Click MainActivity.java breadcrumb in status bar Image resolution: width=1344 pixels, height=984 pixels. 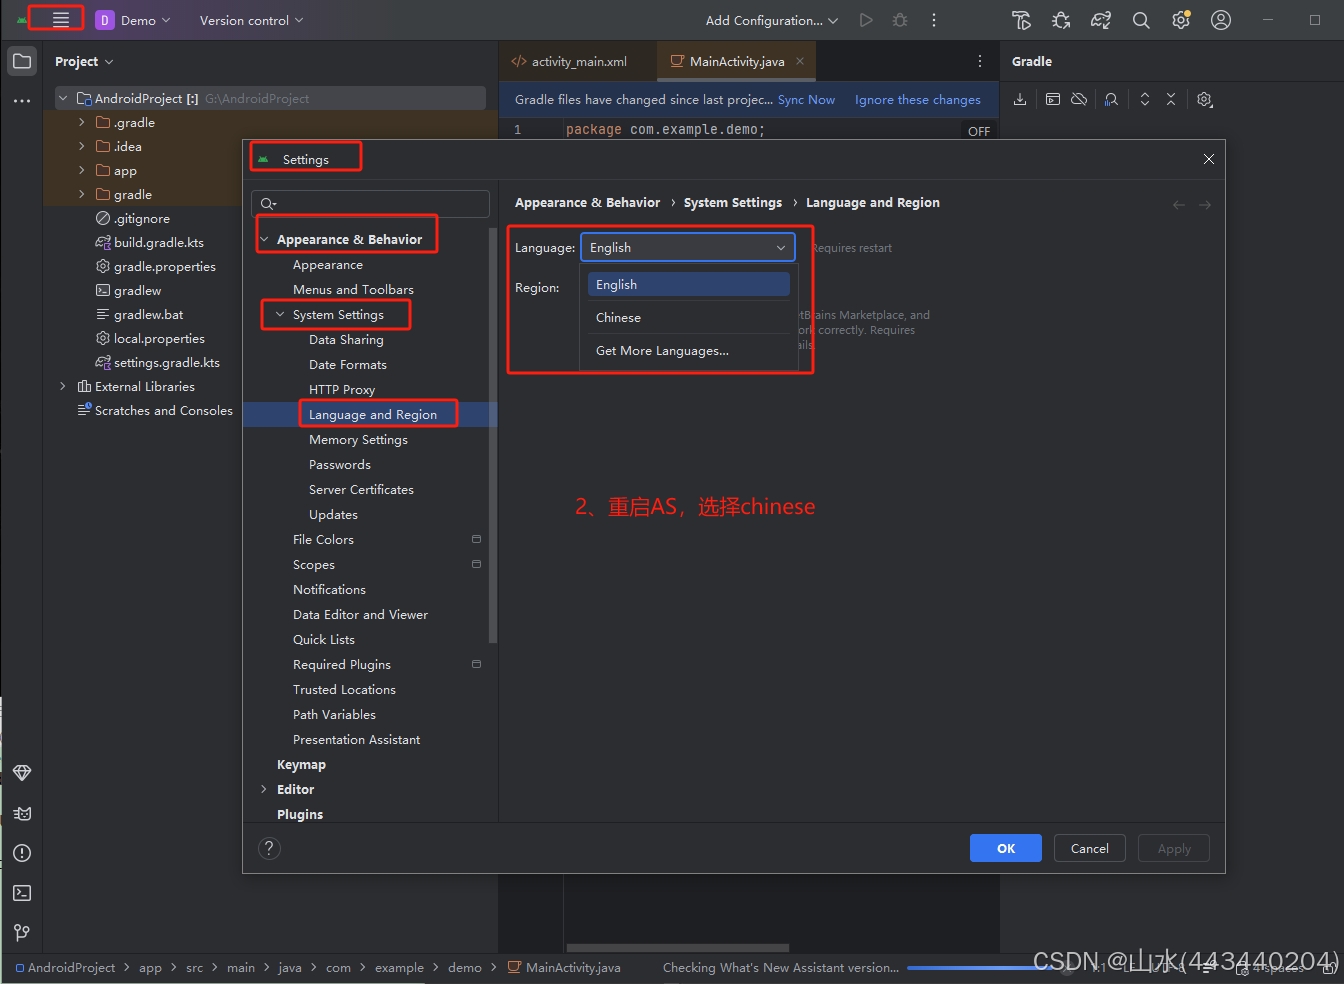pyautogui.click(x=564, y=967)
